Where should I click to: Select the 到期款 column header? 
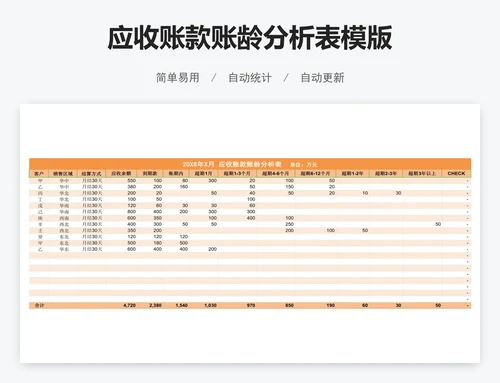pyautogui.click(x=150, y=173)
